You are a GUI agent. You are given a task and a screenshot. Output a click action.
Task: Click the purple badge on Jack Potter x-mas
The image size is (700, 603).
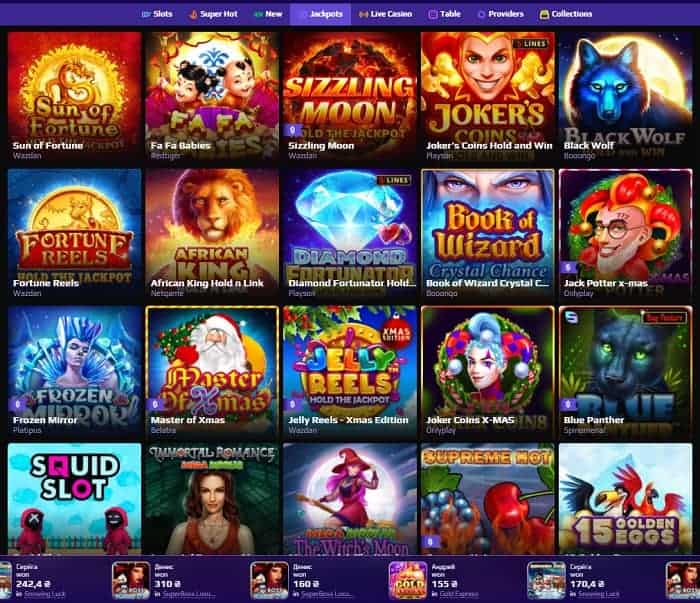coord(568,267)
